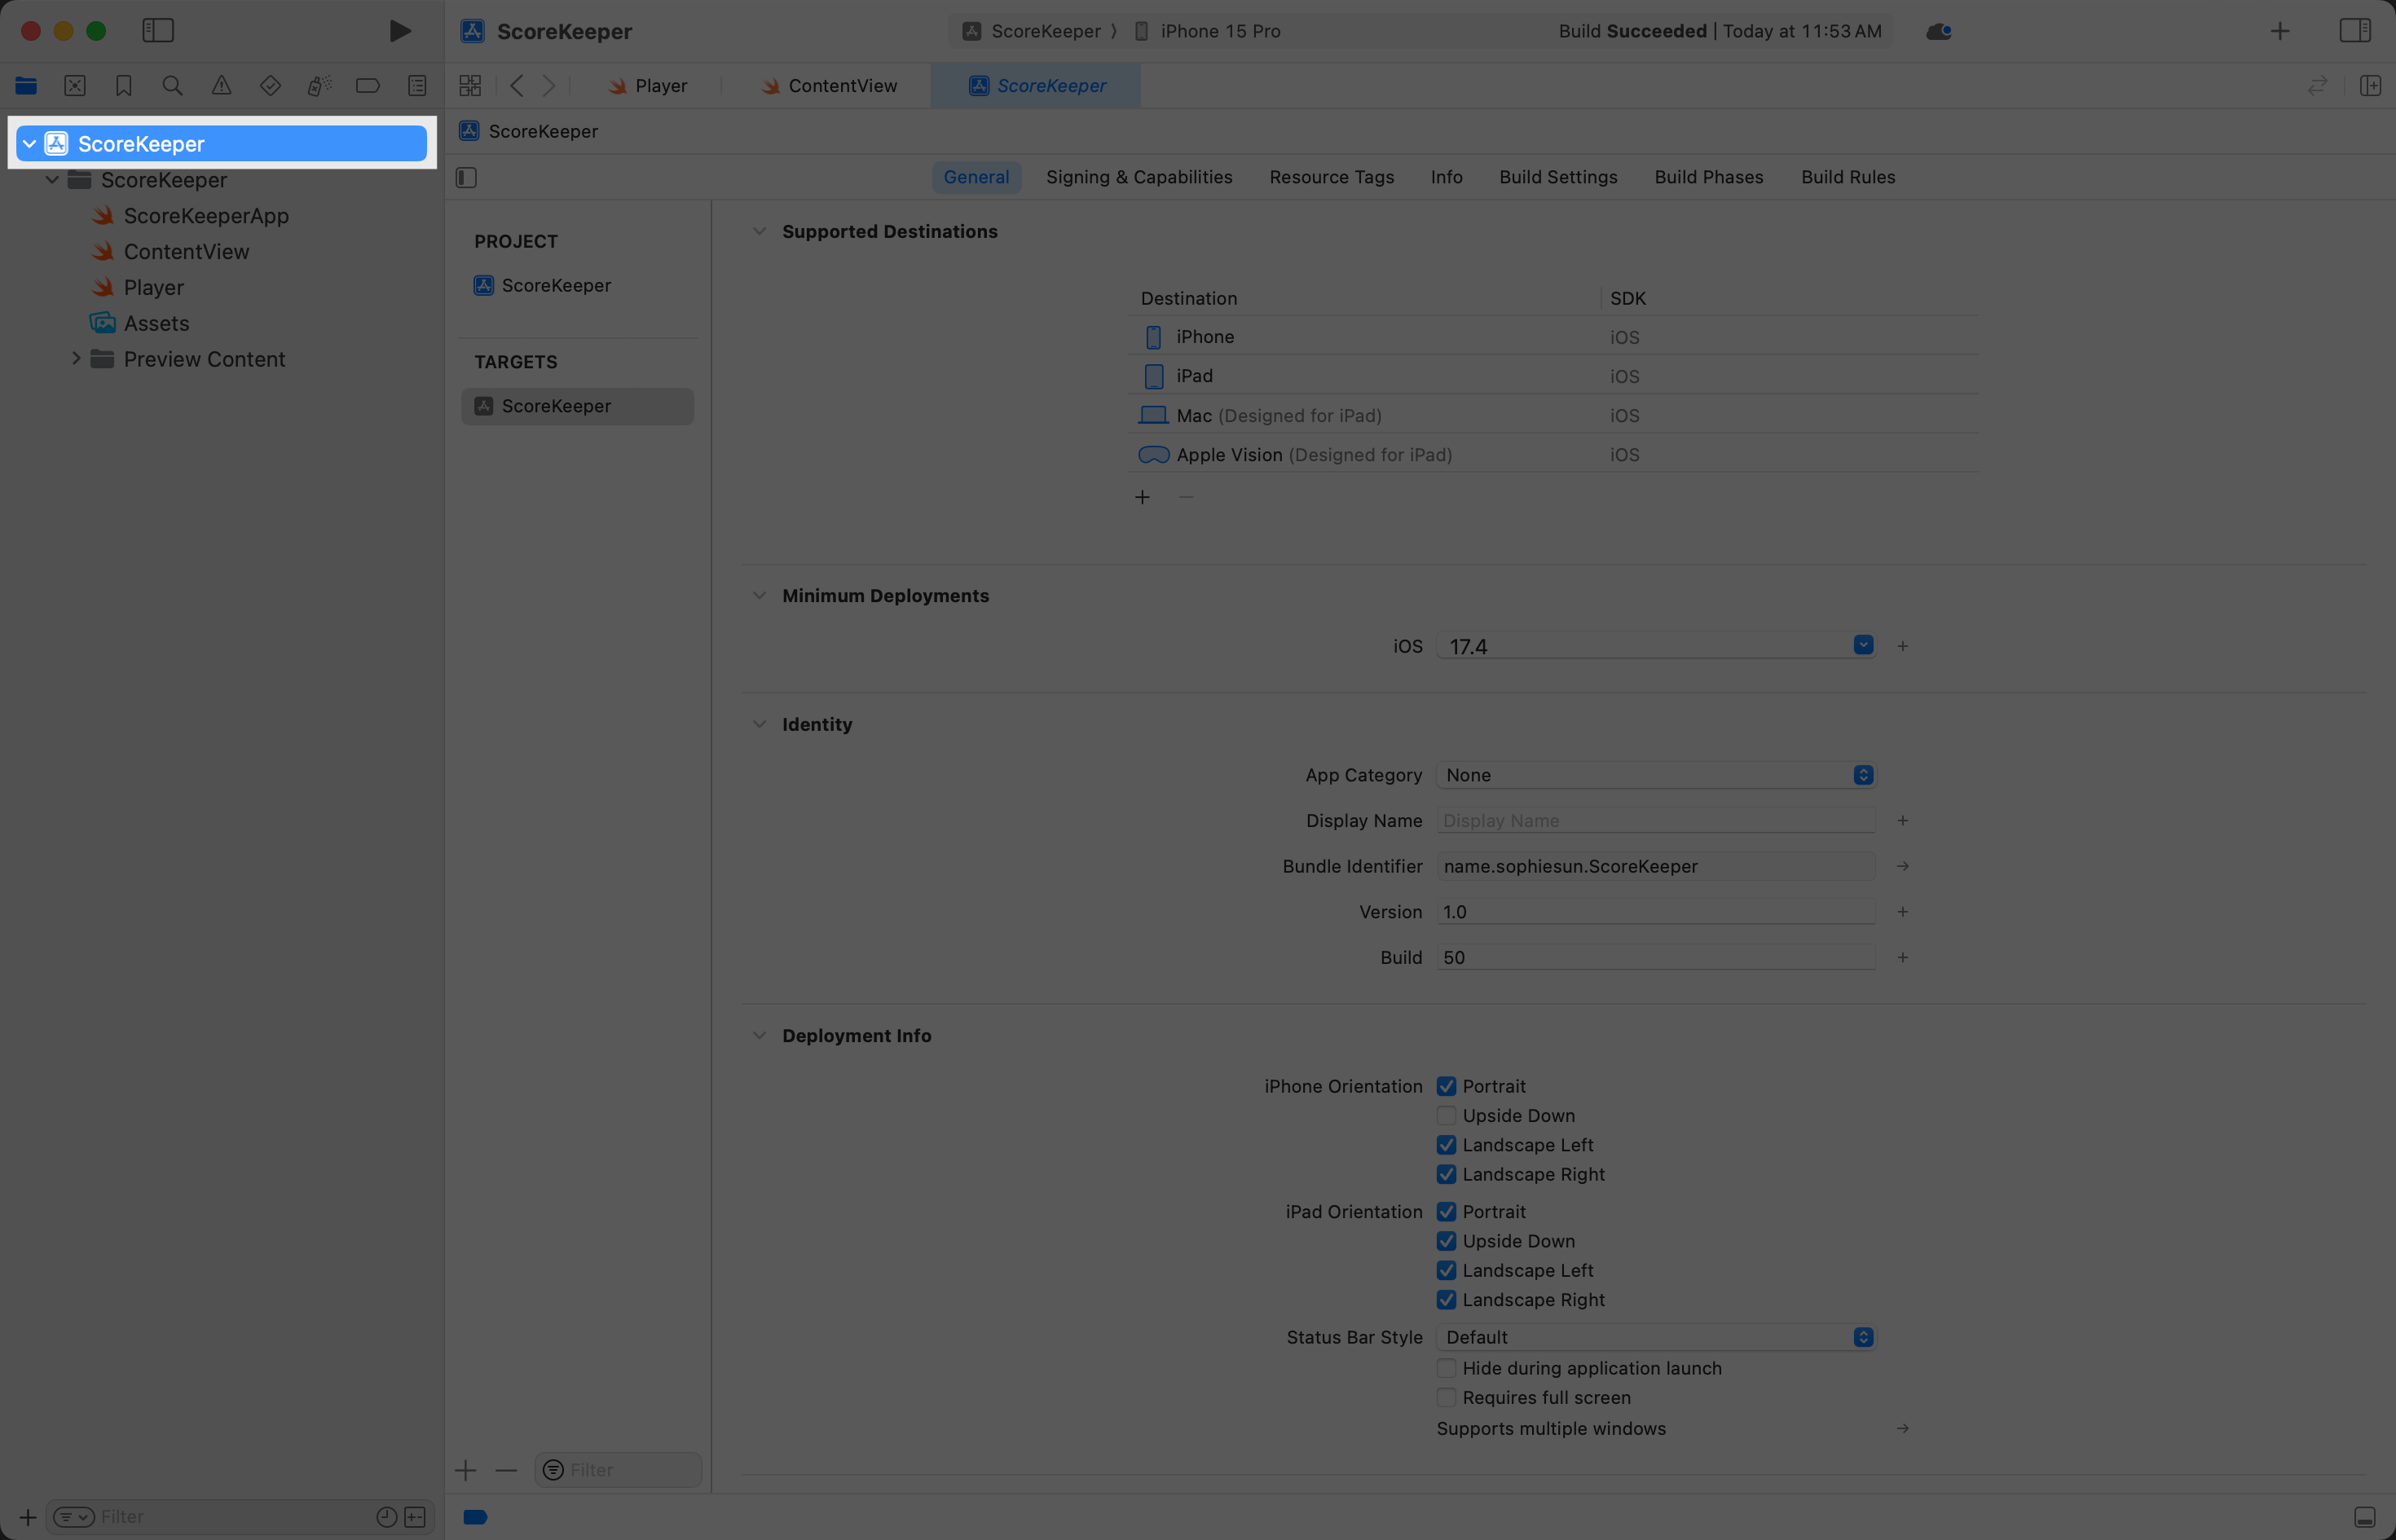Screen dimensions: 2396x1540
Task: Open the Bookmark navigator icon
Action: [x=124, y=86]
